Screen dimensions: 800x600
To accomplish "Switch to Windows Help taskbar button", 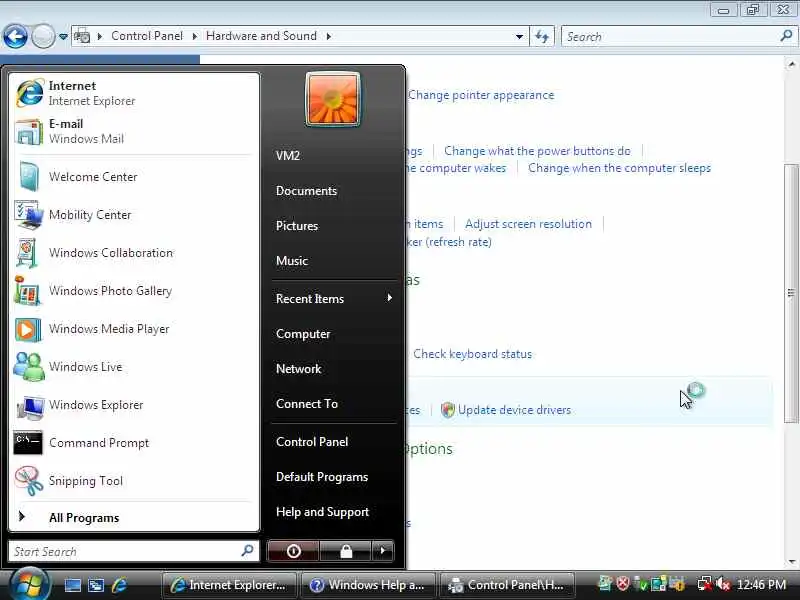I will (368, 585).
